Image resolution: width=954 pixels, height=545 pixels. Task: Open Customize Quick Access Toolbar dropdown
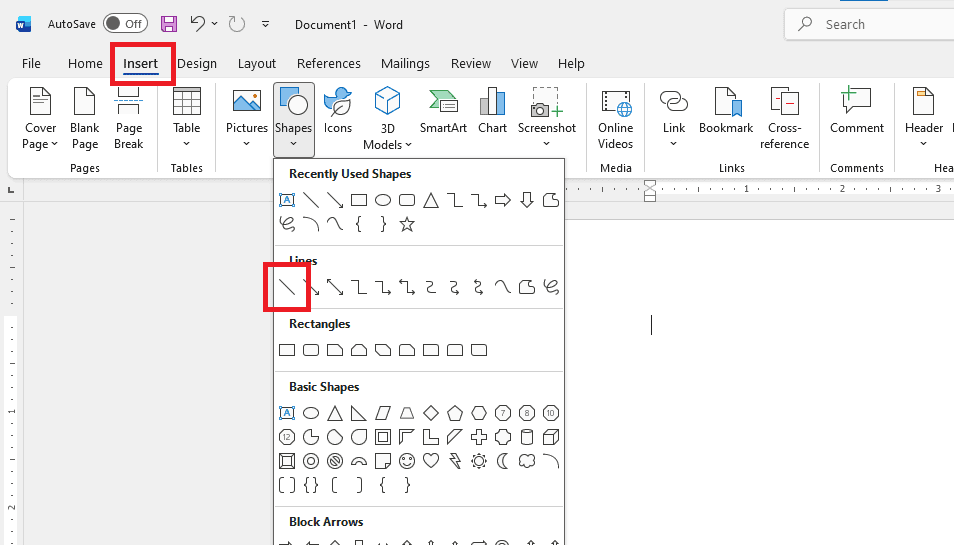point(265,24)
